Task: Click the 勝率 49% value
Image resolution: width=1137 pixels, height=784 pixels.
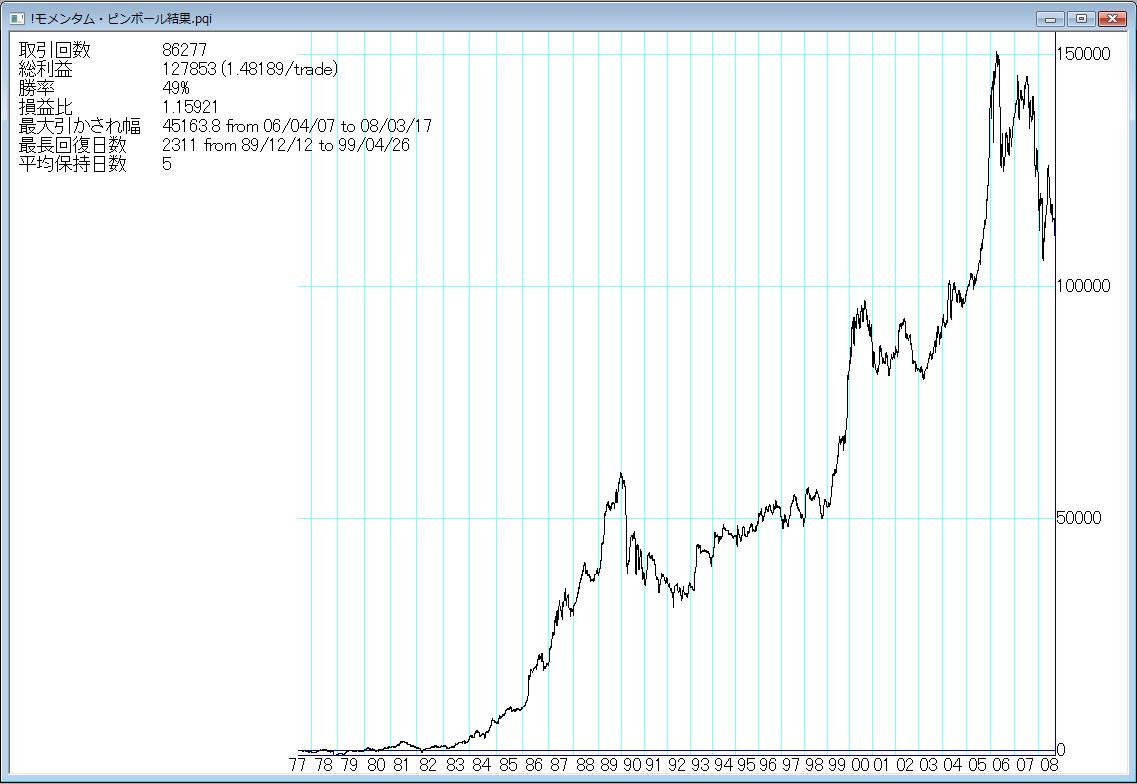Action: (176, 88)
